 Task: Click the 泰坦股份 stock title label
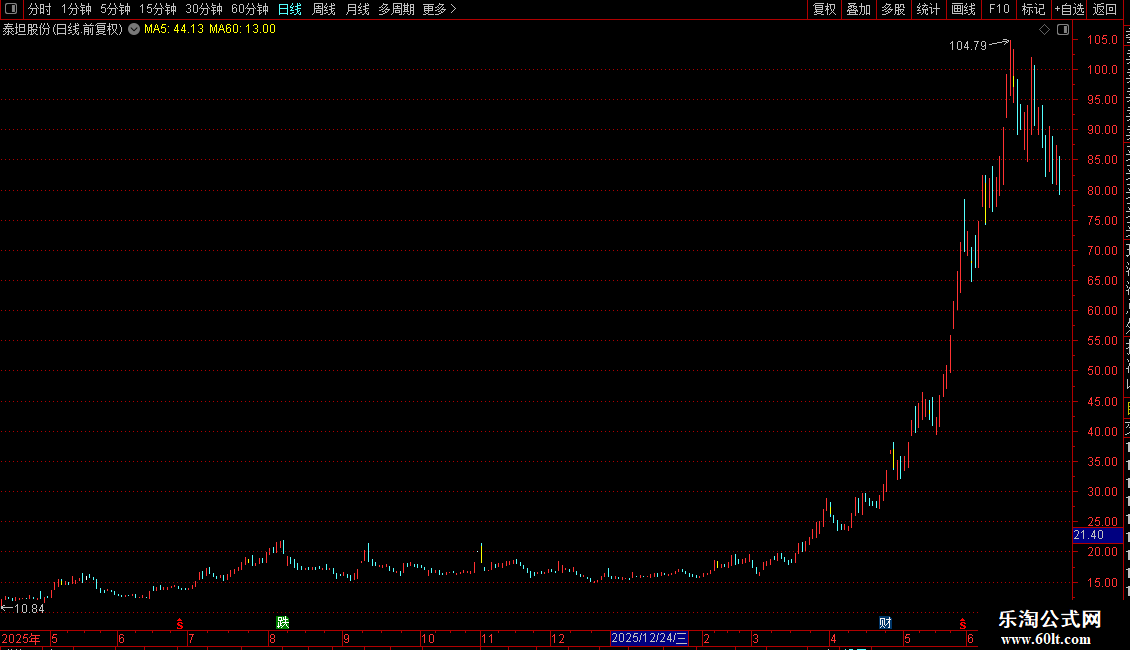coord(63,29)
